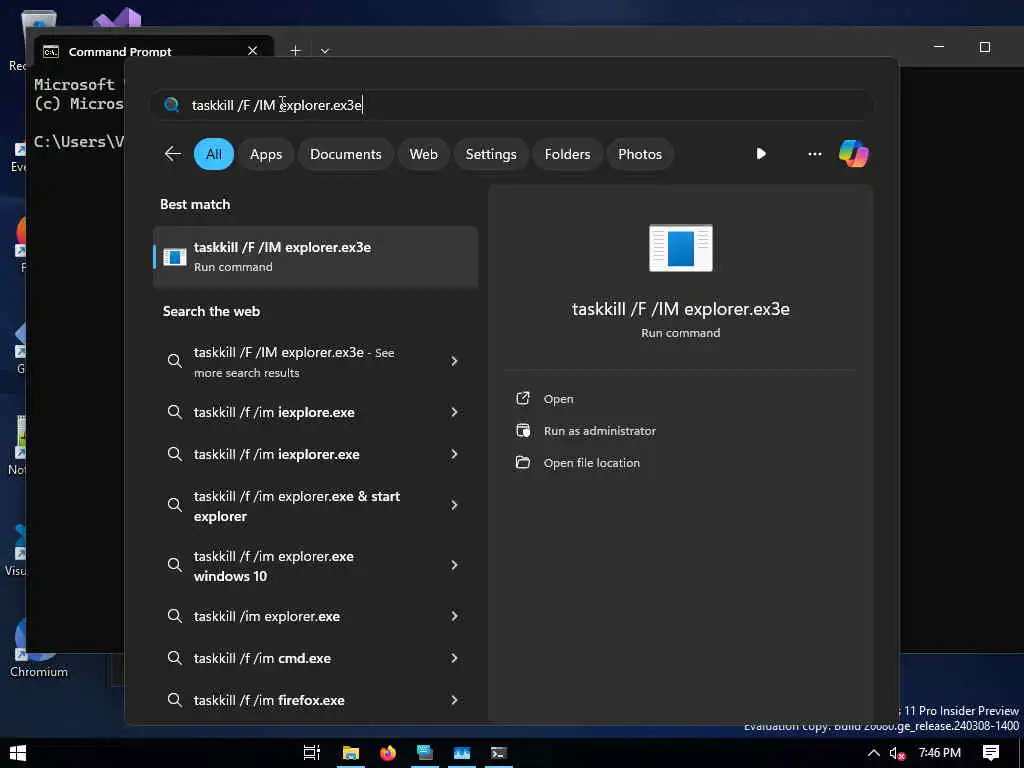Open File Explorer from the taskbar

(x=351, y=753)
